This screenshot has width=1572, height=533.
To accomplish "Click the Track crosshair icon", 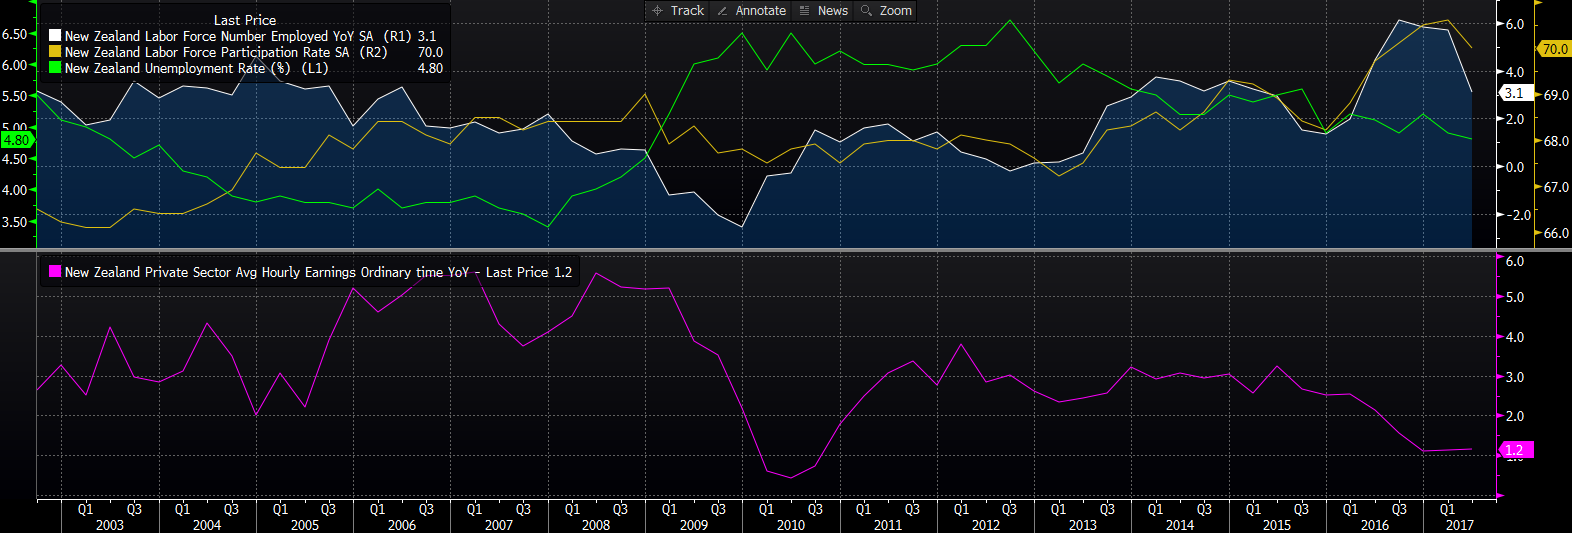I will click(x=657, y=11).
